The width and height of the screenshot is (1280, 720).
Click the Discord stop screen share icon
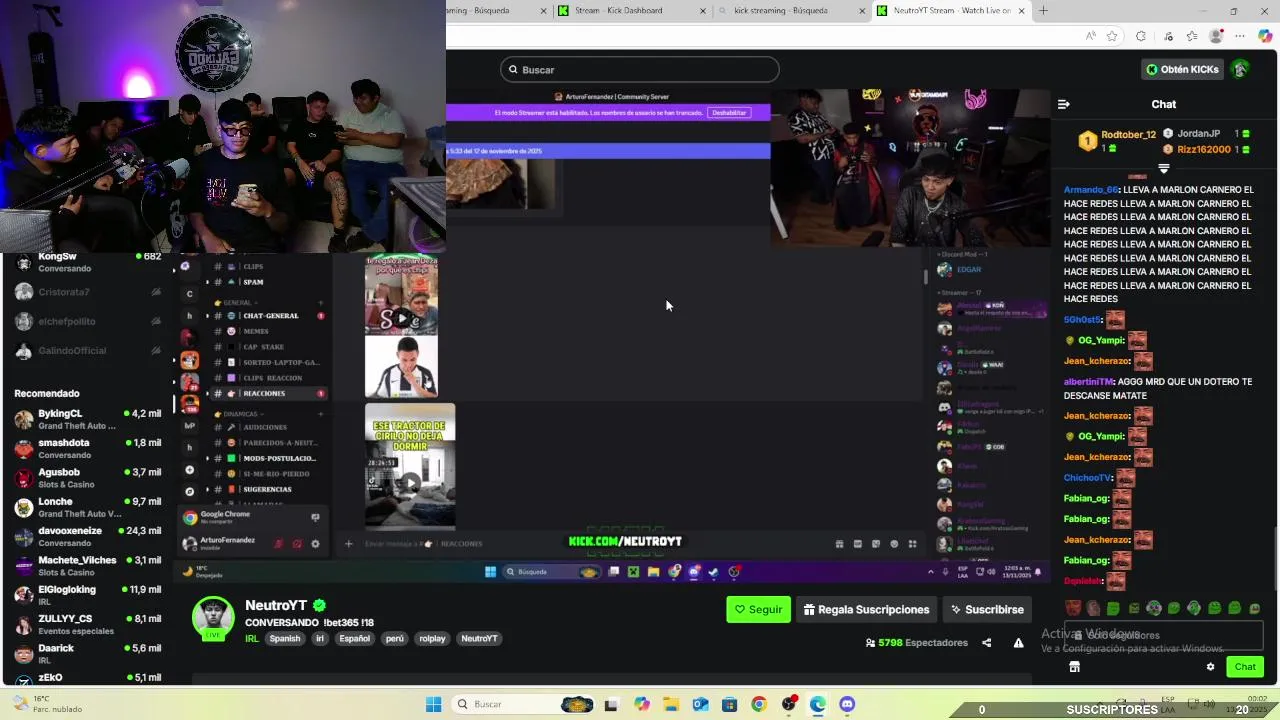[315, 518]
